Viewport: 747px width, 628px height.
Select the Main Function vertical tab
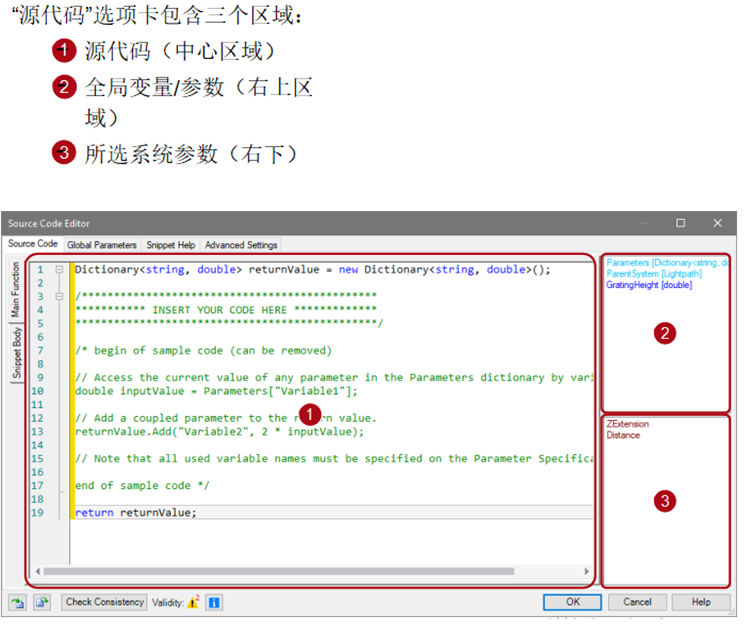(x=16, y=291)
